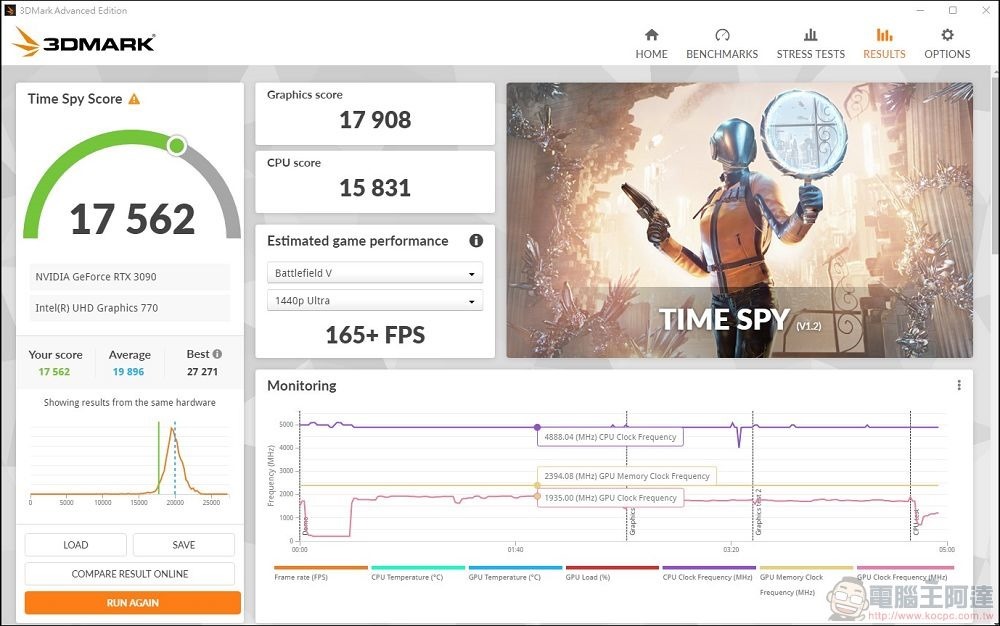Click the 3DMark logo

pos(84,42)
